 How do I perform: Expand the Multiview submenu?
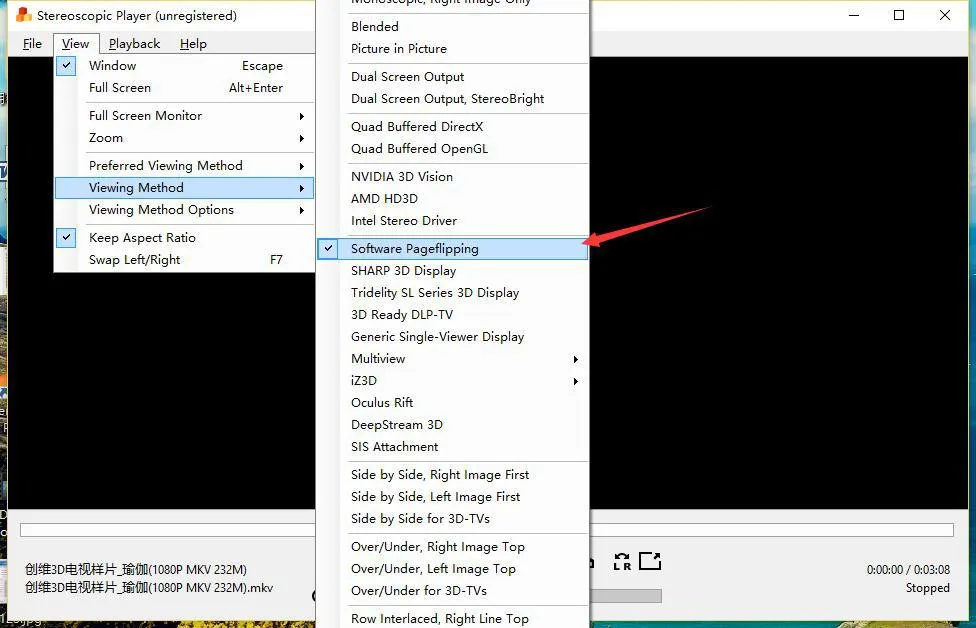(x=453, y=359)
